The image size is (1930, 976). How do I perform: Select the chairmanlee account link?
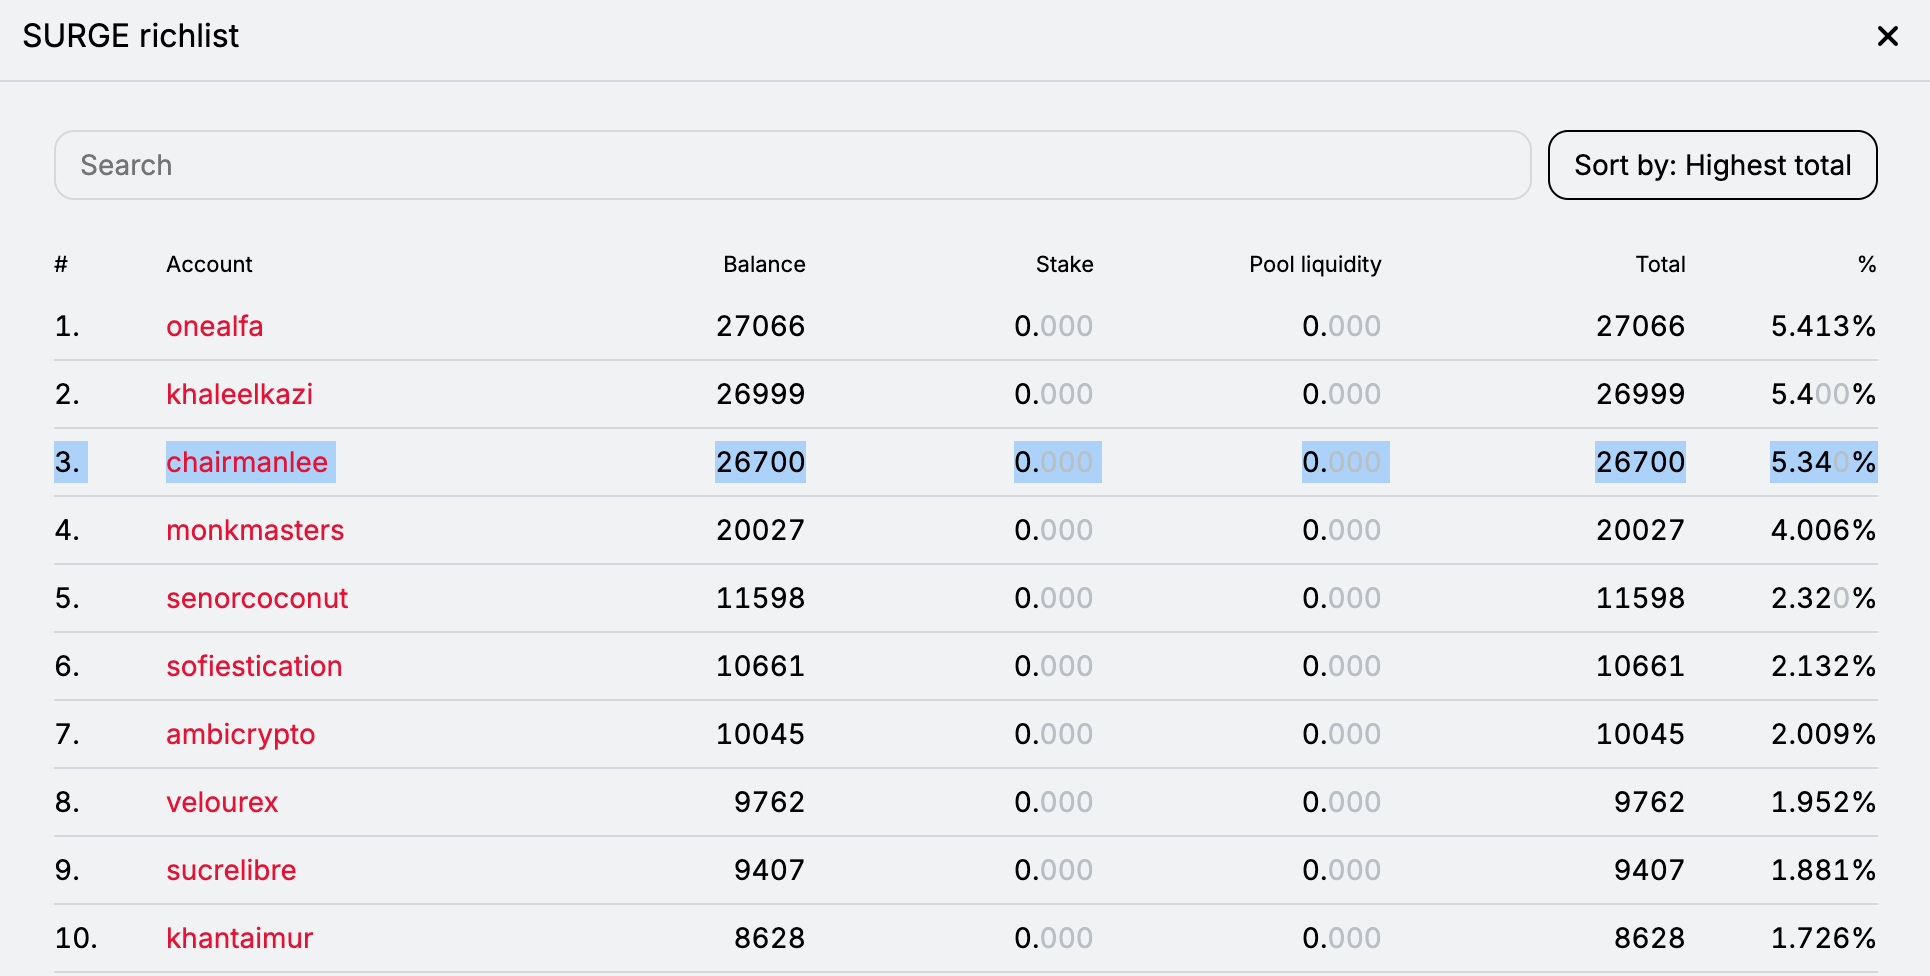(x=247, y=462)
